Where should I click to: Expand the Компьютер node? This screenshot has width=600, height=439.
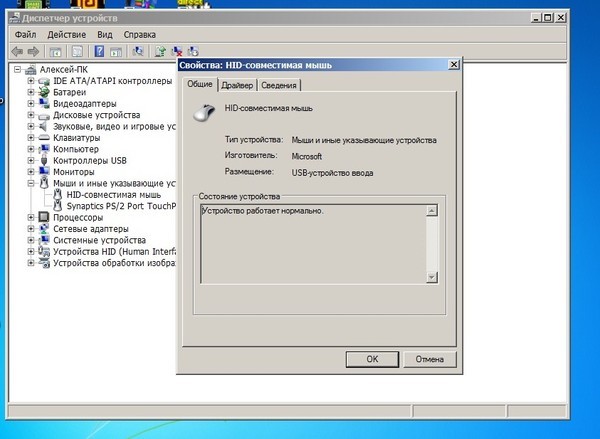tap(31, 149)
